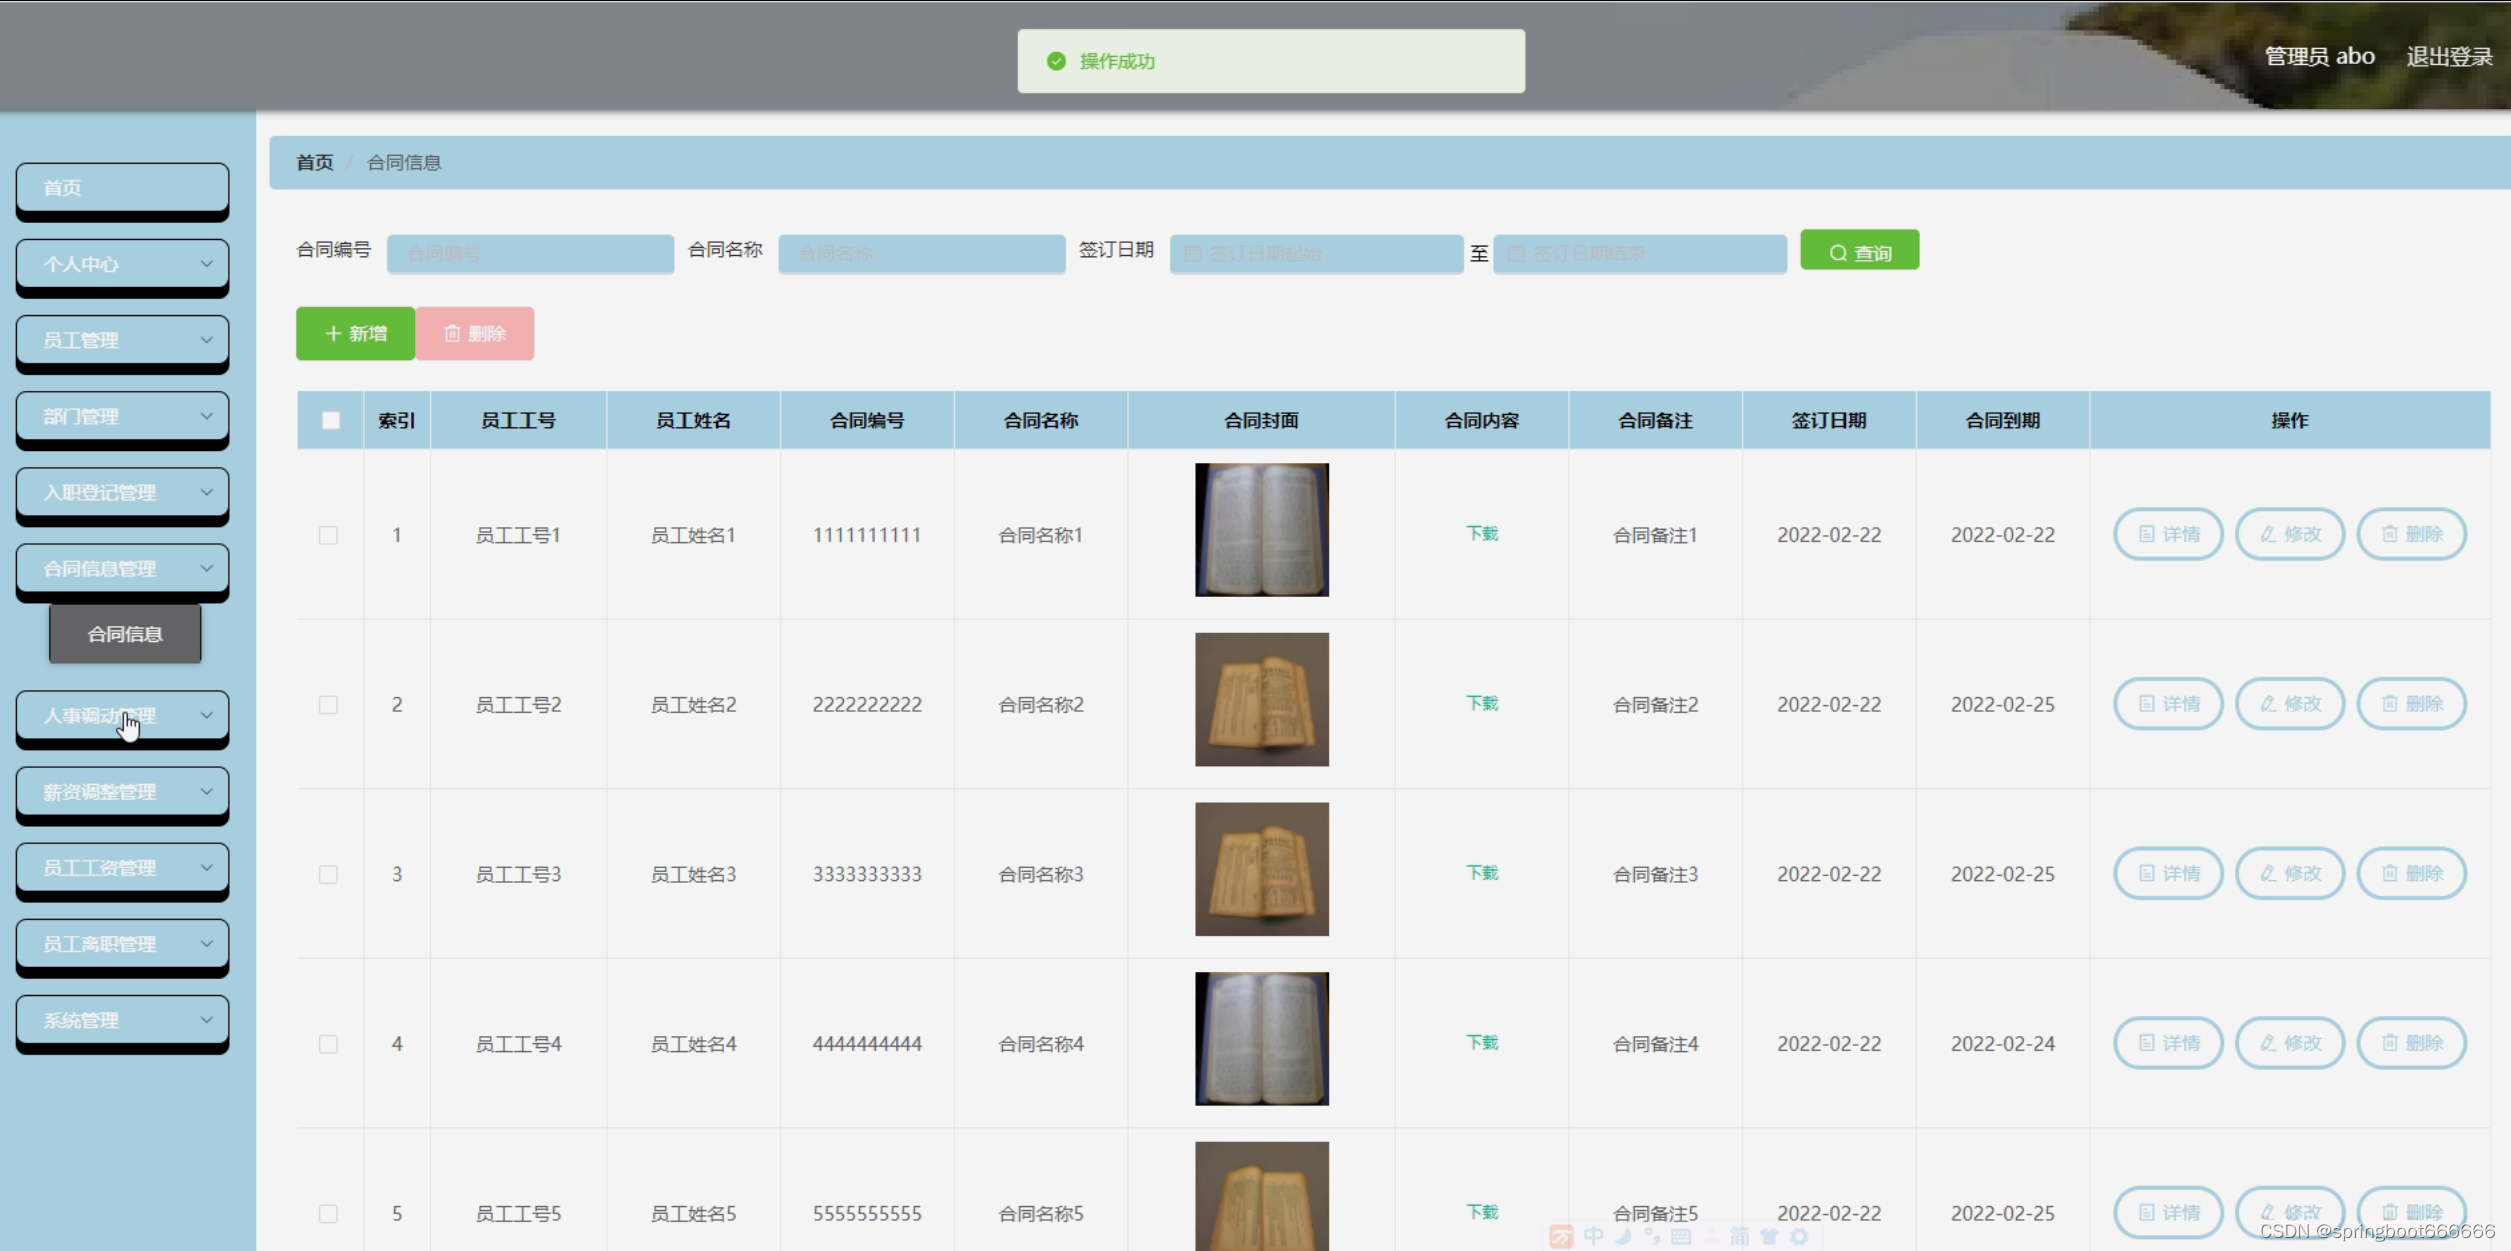
Task: Click 删除 trash button for row 3
Action: click(x=2411, y=873)
